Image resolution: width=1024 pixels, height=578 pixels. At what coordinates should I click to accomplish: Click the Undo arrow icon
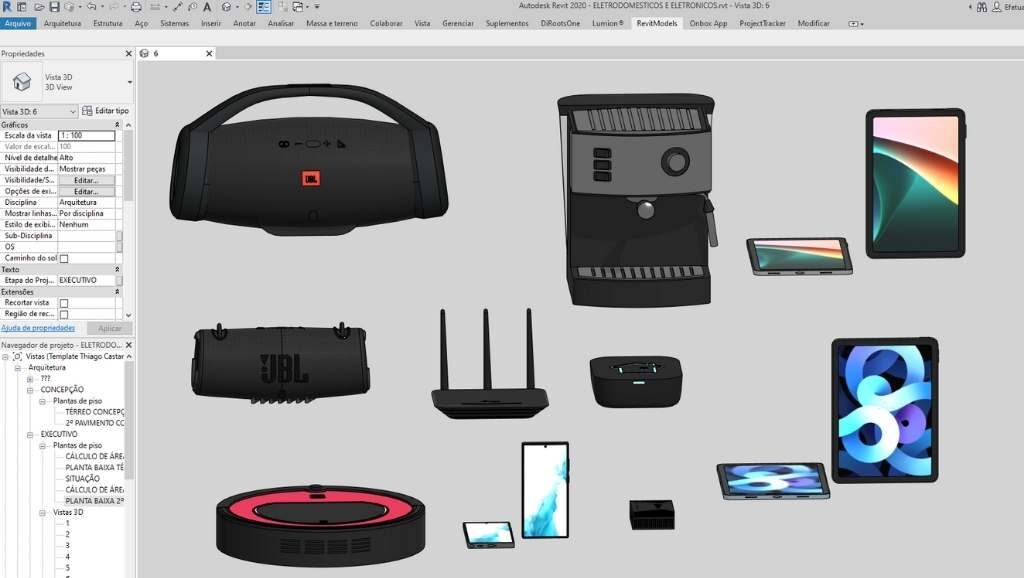92,7
